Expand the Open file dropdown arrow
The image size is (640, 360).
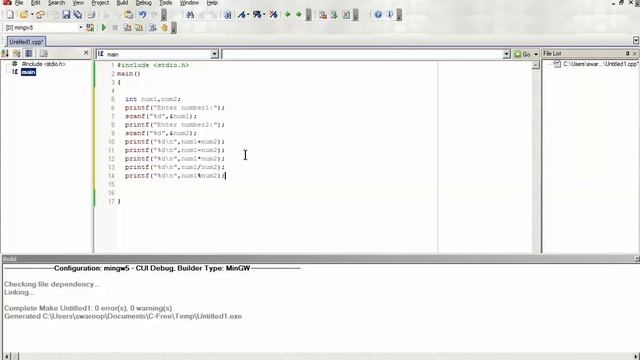pyautogui.click(x=32, y=15)
